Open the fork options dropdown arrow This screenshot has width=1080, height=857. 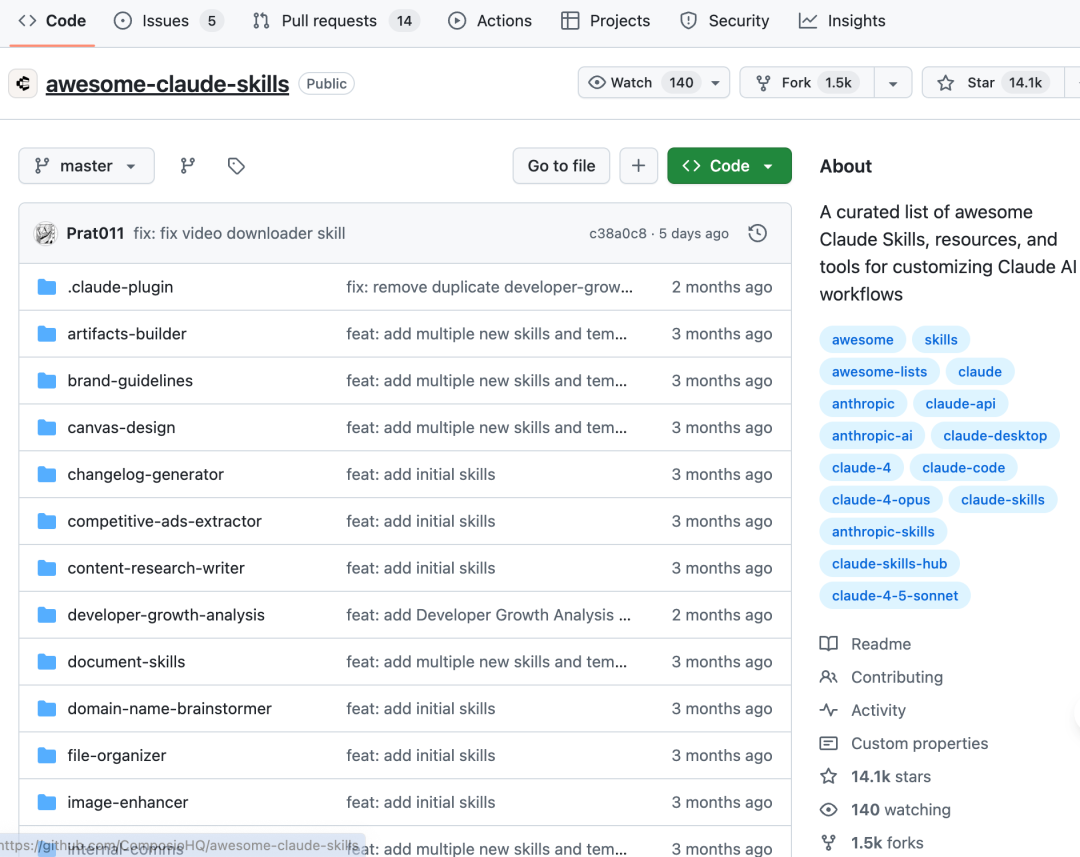893,83
